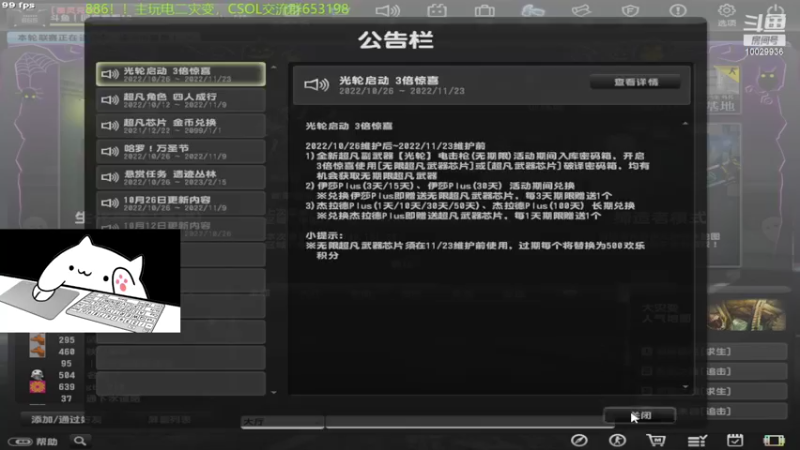Select announcement 10月26日更新内容

pyautogui.click(x=181, y=203)
